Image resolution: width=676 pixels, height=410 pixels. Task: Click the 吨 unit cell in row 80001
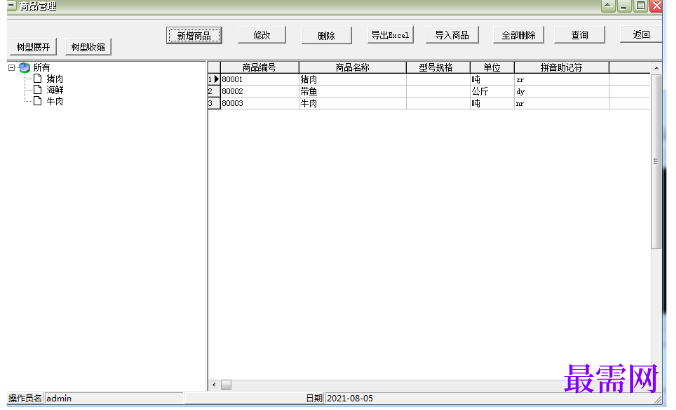coord(492,79)
